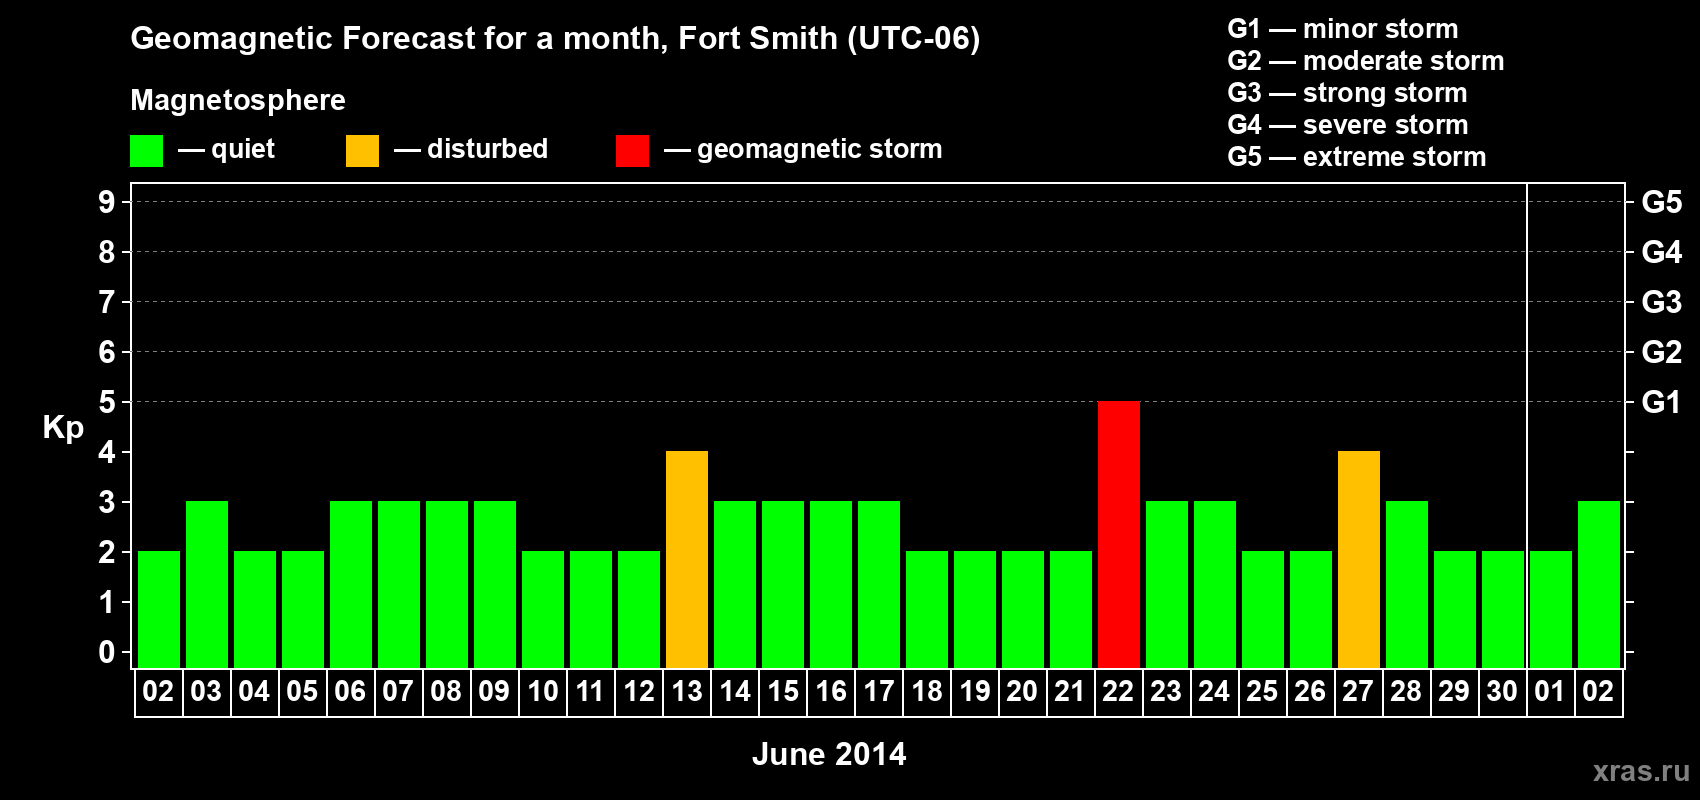Viewport: 1700px width, 800px height.
Task: Click the 'June 2014' month label
Action: (x=829, y=754)
